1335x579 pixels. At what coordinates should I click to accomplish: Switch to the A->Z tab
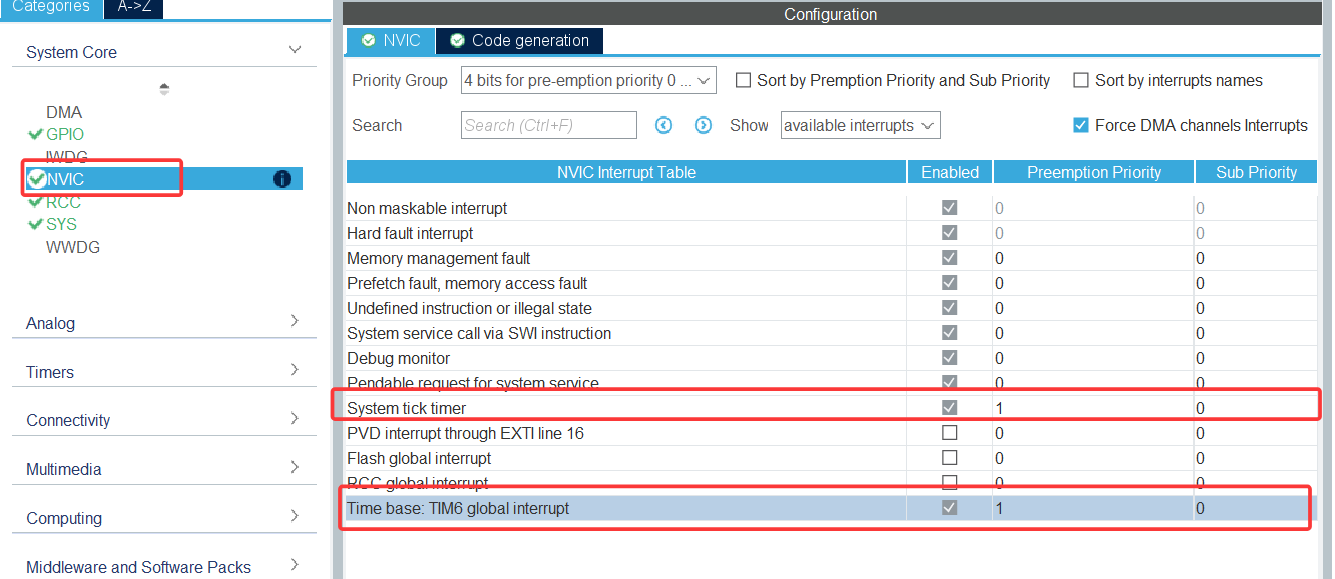coord(133,8)
